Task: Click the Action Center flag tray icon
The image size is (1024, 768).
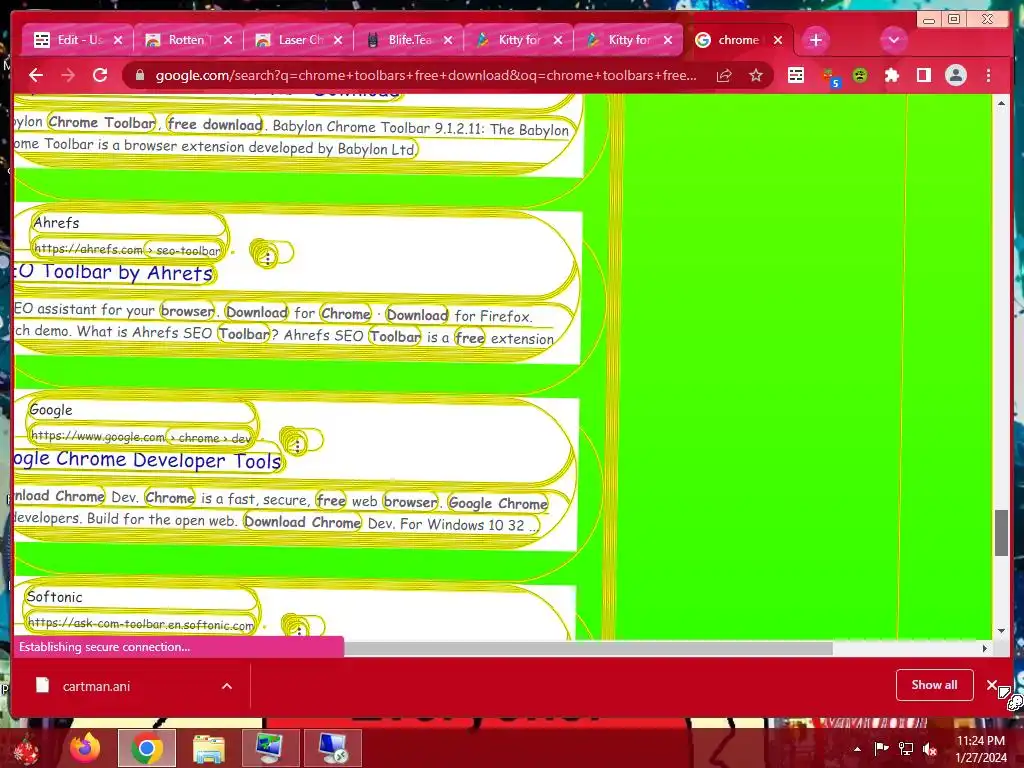Action: click(881, 749)
